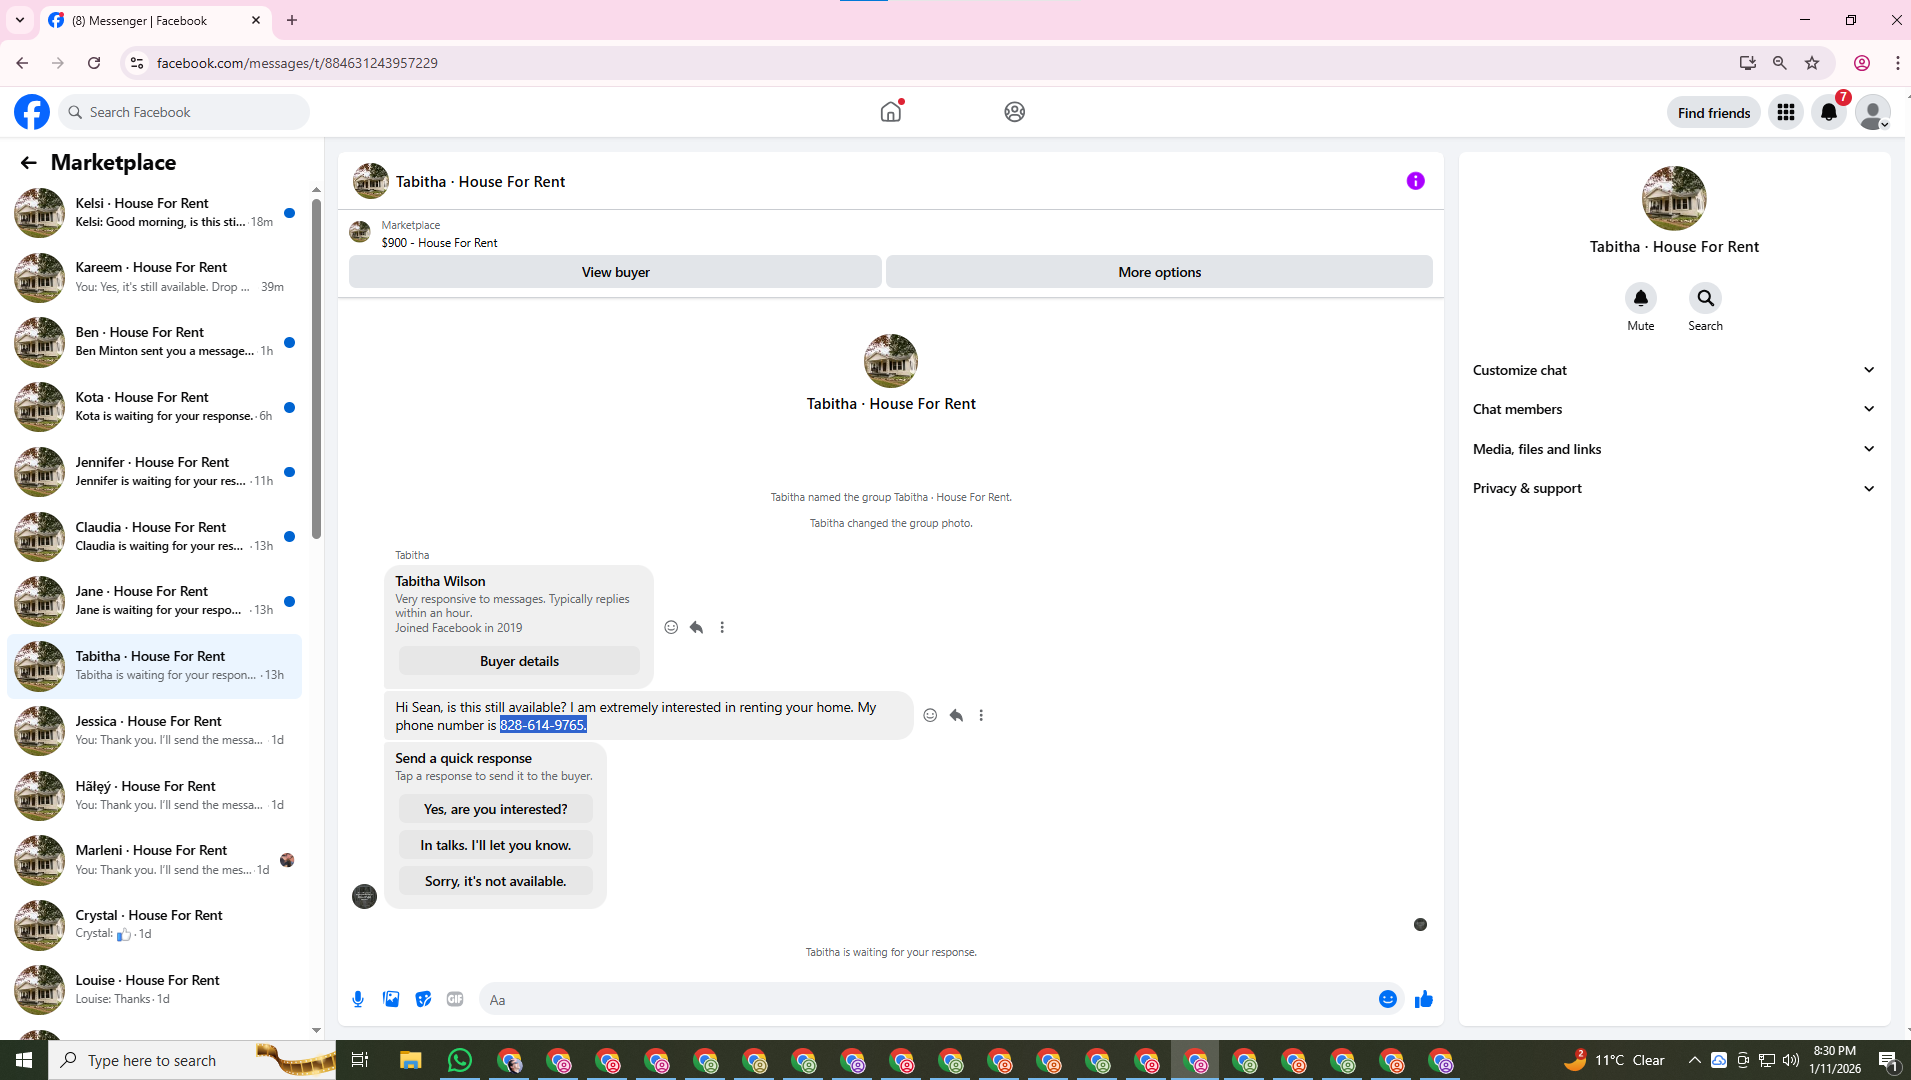Choose a GIF icon
The width and height of the screenshot is (1911, 1080).
click(x=455, y=999)
